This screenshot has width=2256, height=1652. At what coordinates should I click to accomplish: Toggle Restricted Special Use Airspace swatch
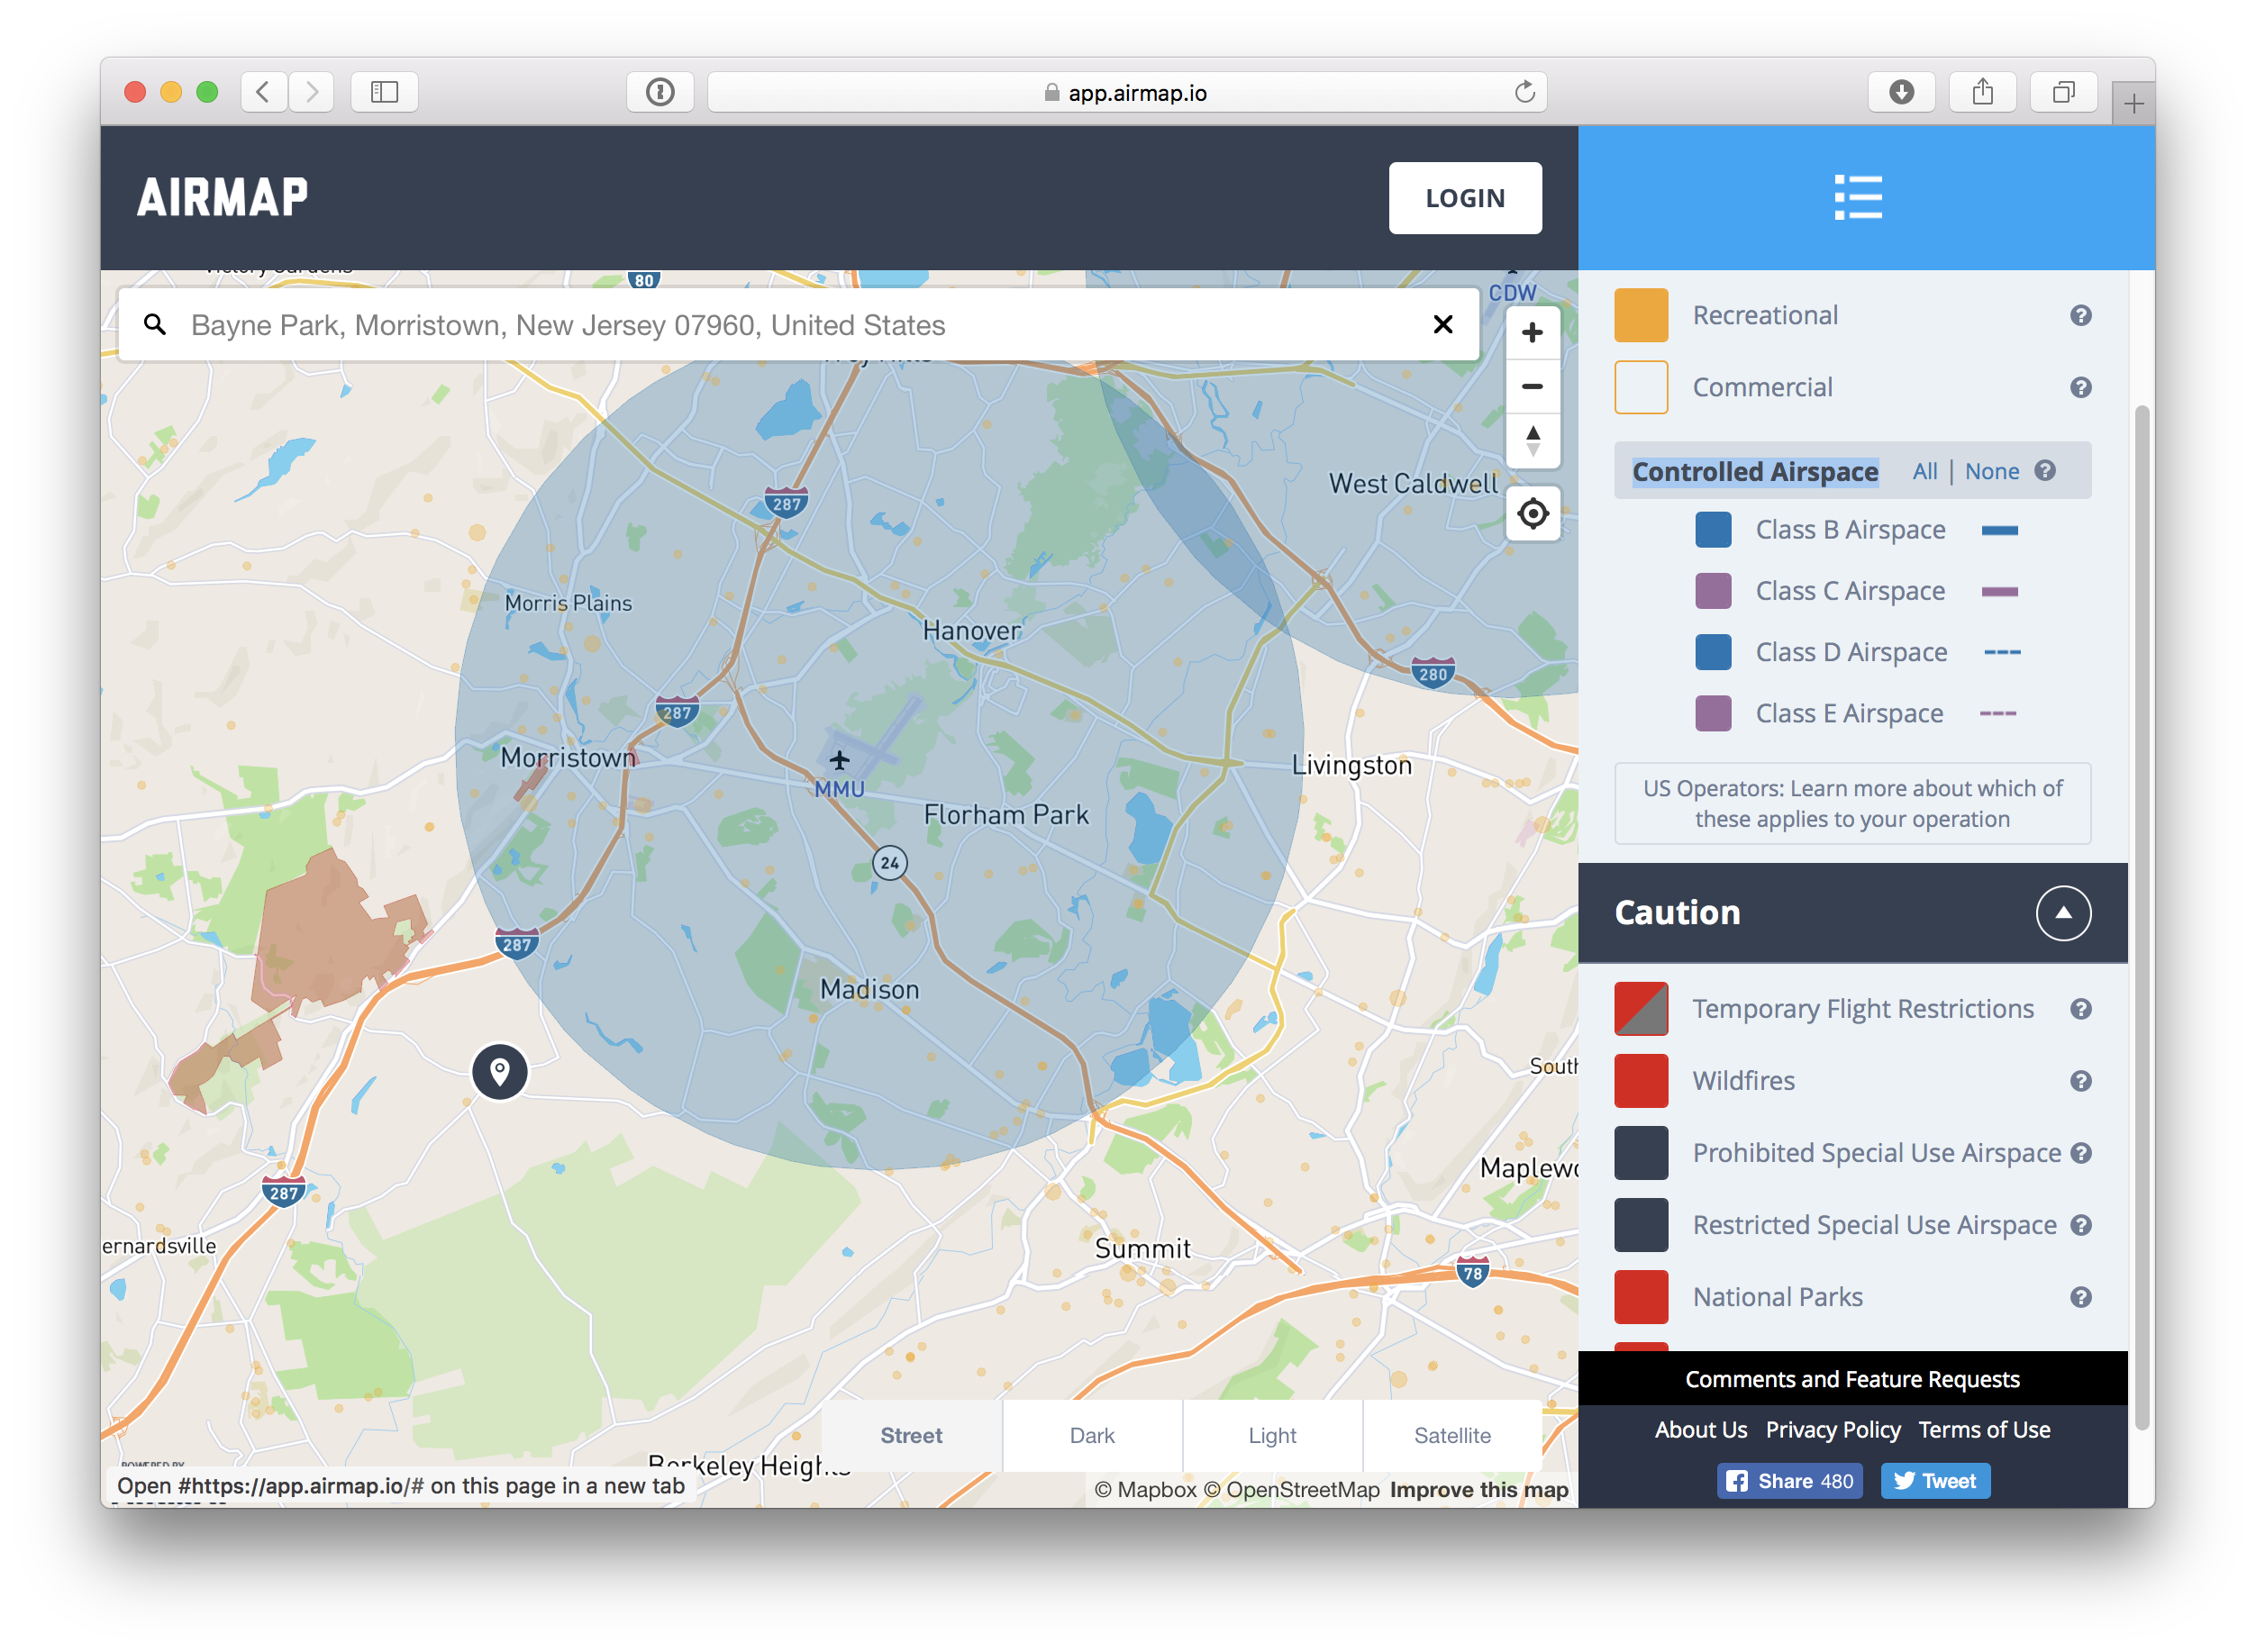[x=1640, y=1225]
